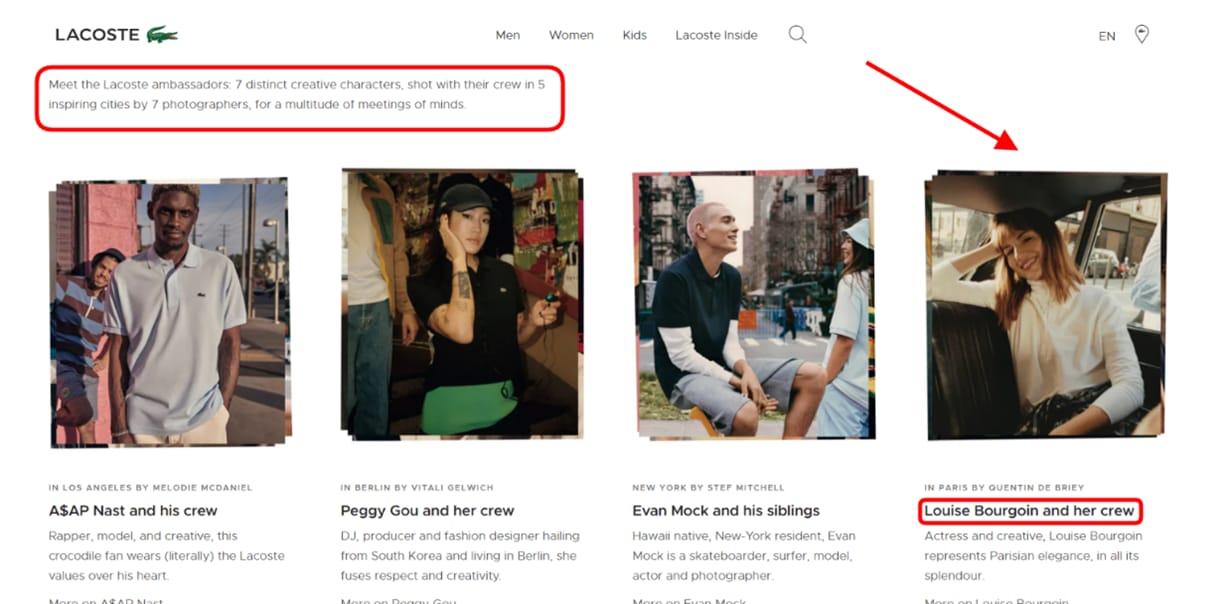The width and height of the screenshot is (1230, 604).
Task: Click the Lacoste crocodile logo
Action: point(162,35)
